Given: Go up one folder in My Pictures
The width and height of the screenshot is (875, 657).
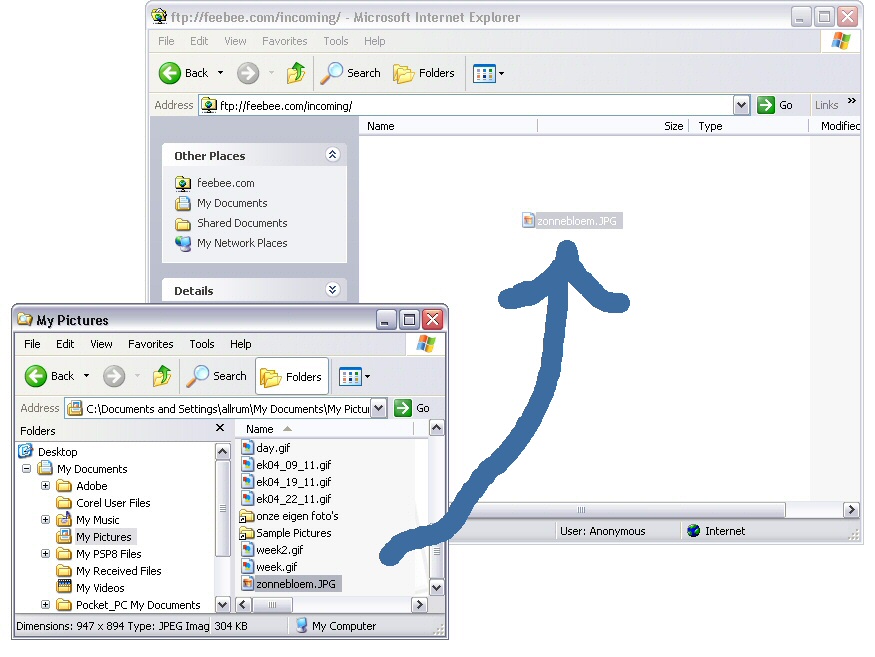Looking at the screenshot, I should [x=162, y=376].
